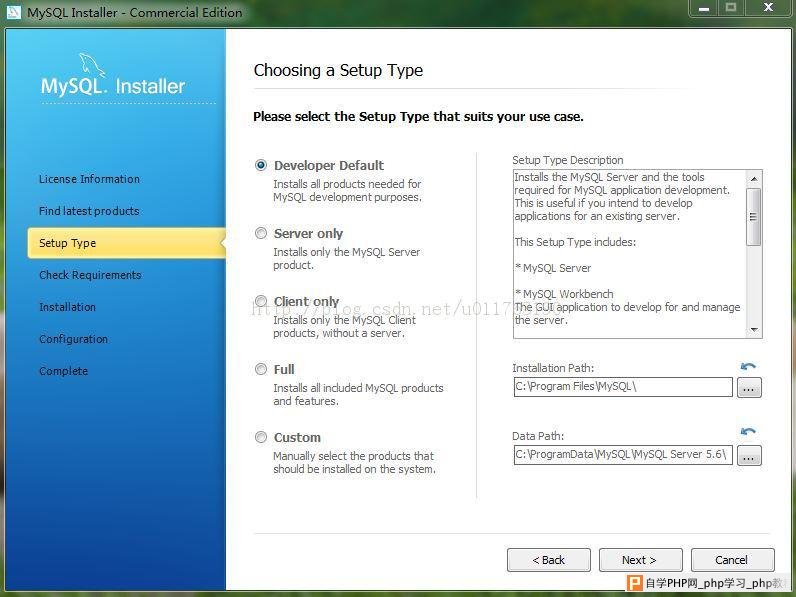Viewport: 796px width, 597px height.
Task: Click 'Installs all included MySQL products' text
Action: 358,394
